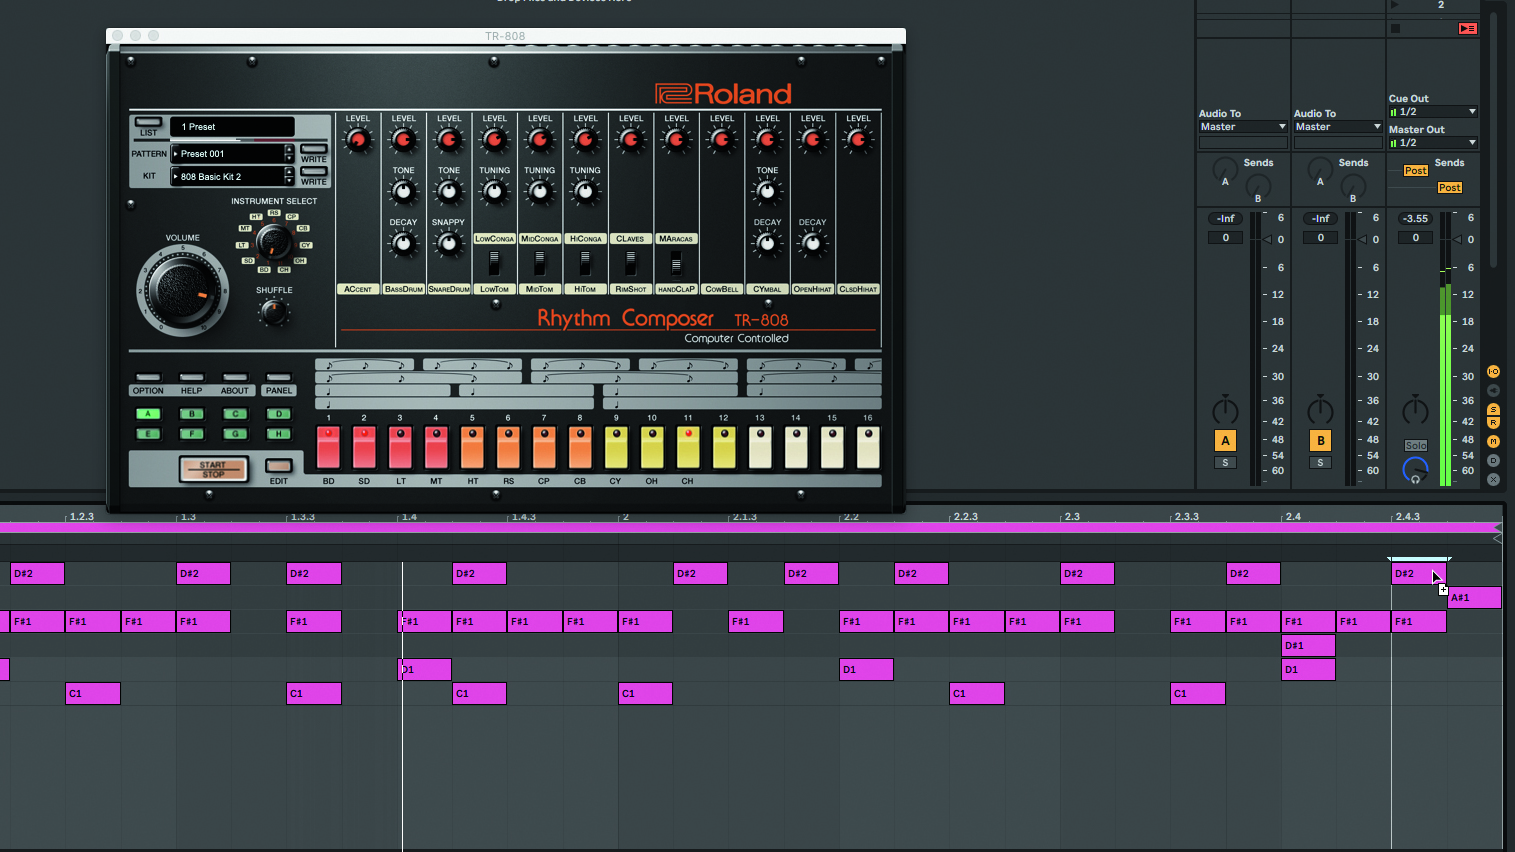Click the SnareDrum level knob
The image size is (1515, 852).
449,141
